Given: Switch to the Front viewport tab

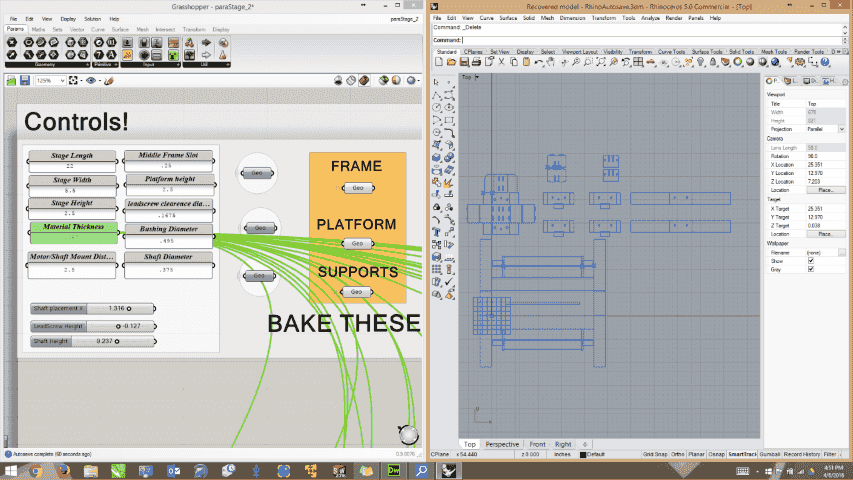Looking at the screenshot, I should point(537,444).
